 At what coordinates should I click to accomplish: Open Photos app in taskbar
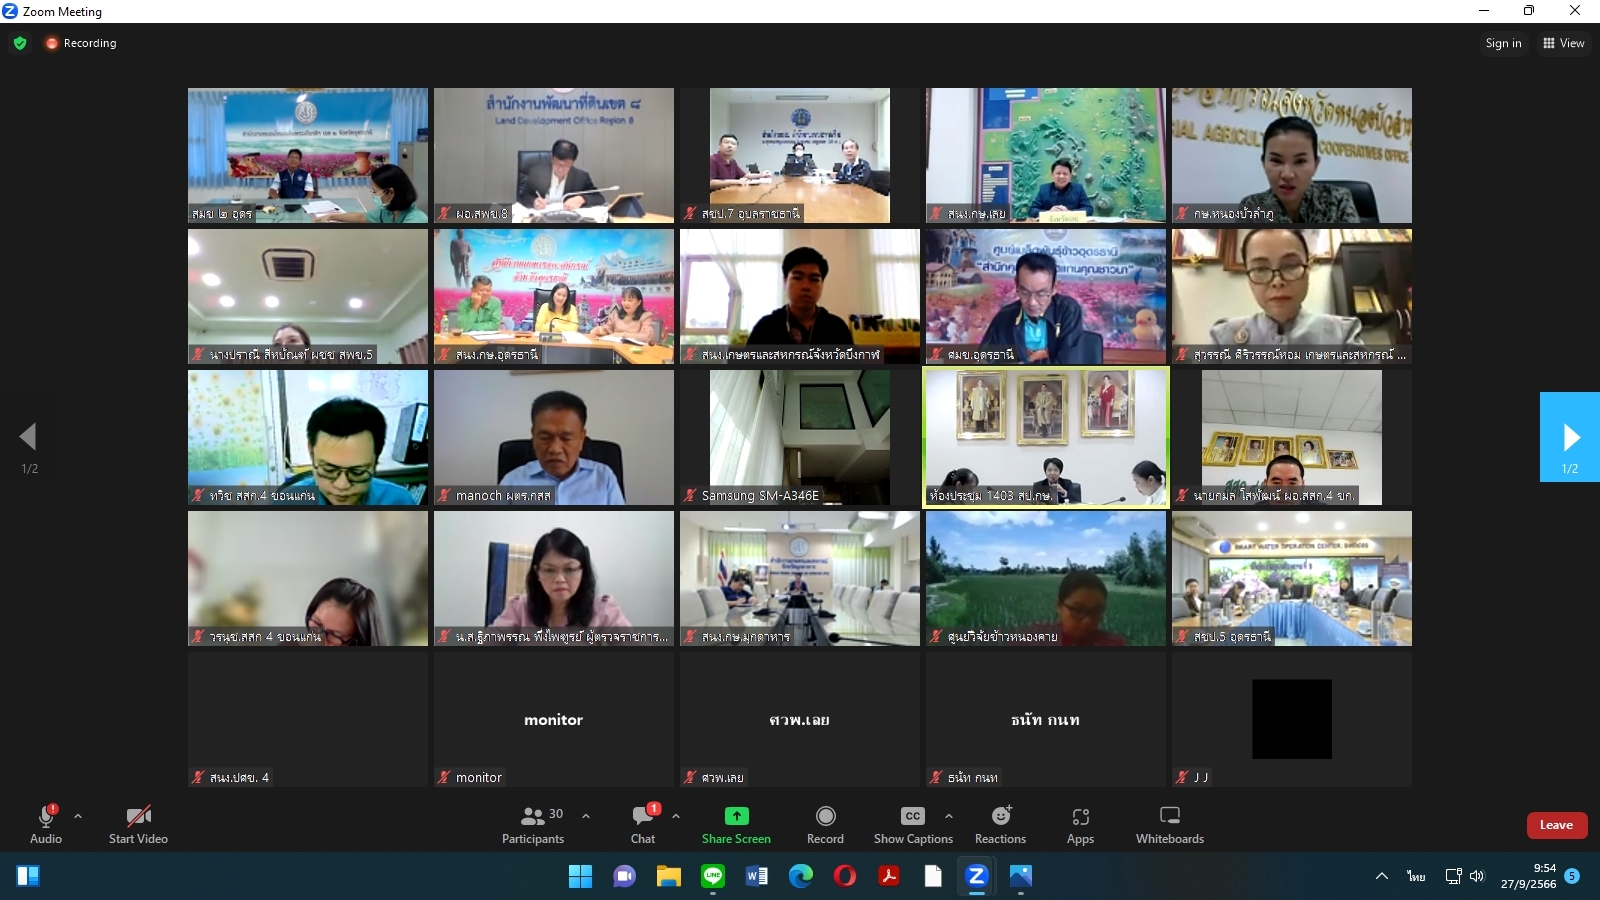point(1021,876)
